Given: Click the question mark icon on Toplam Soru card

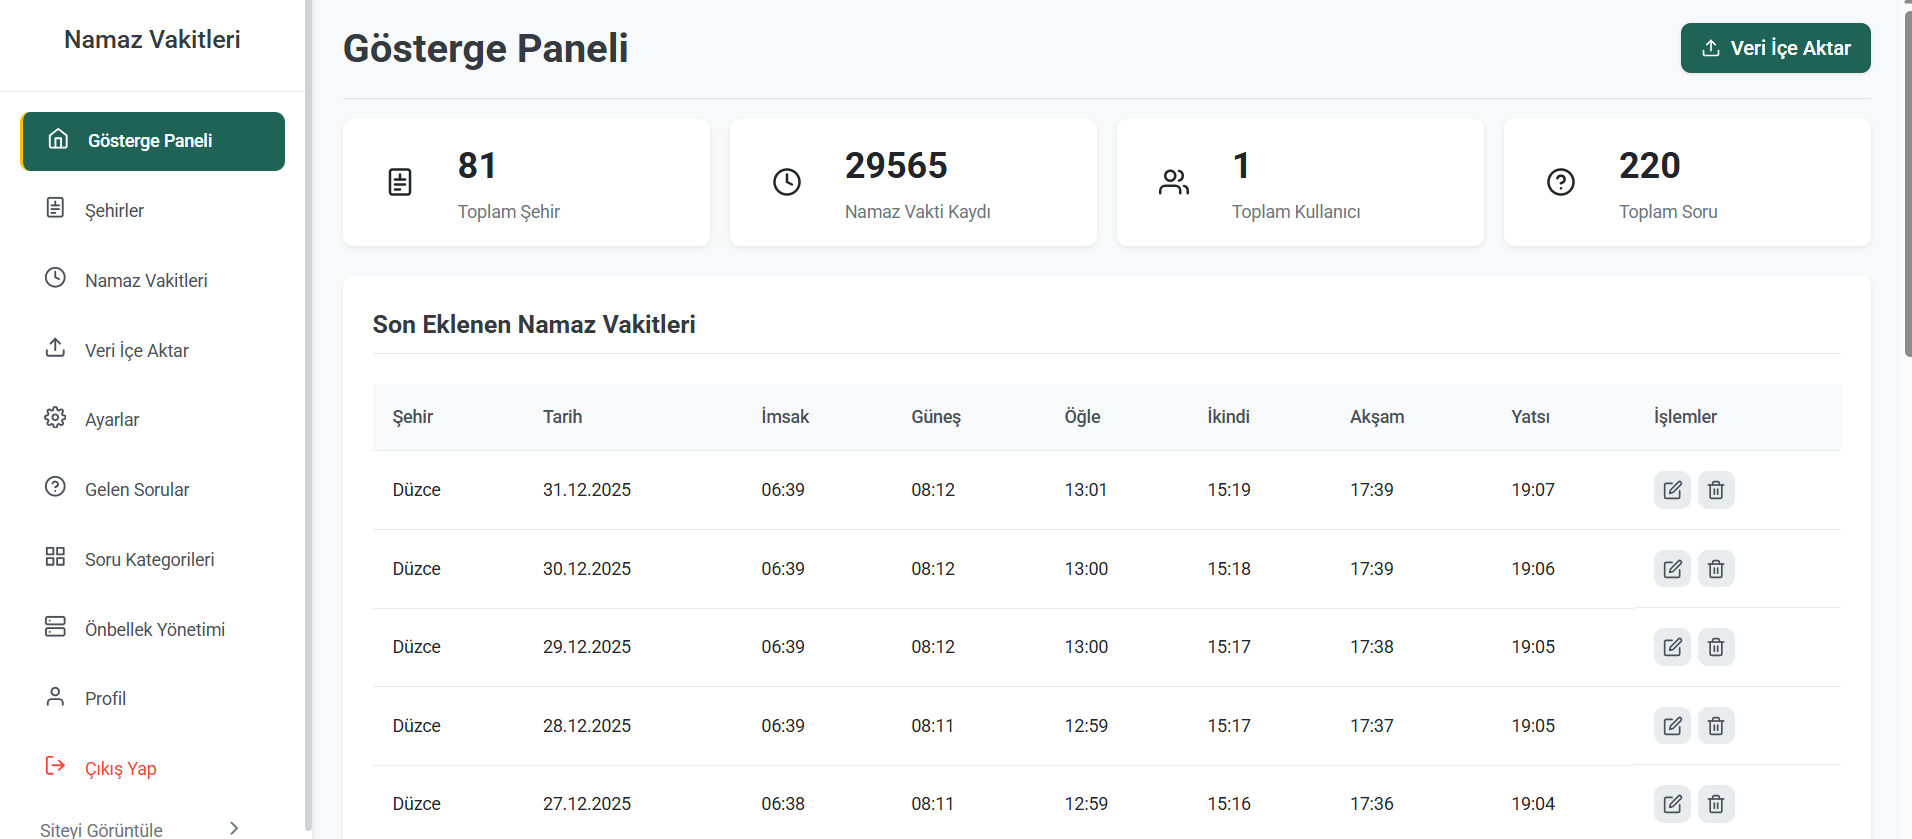Looking at the screenshot, I should [x=1561, y=182].
